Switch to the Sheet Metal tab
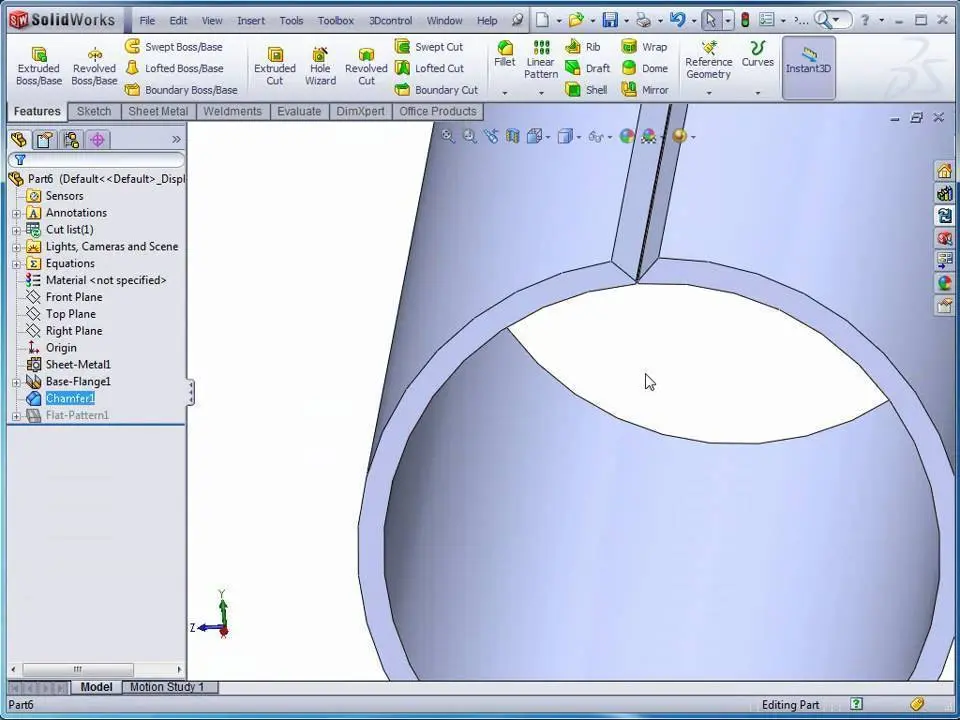The width and height of the screenshot is (960, 720). tap(158, 111)
